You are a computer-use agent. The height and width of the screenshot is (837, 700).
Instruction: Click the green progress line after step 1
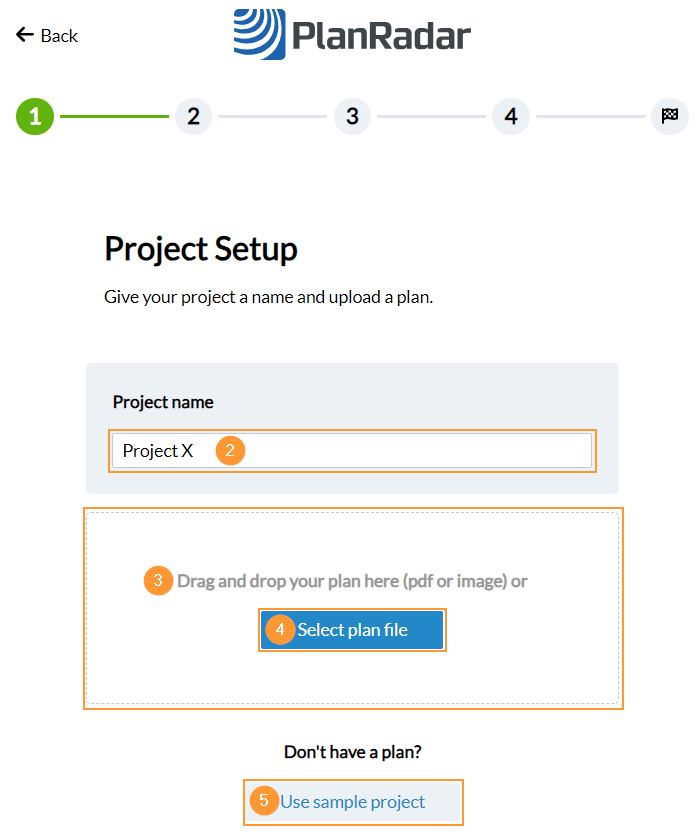point(114,116)
